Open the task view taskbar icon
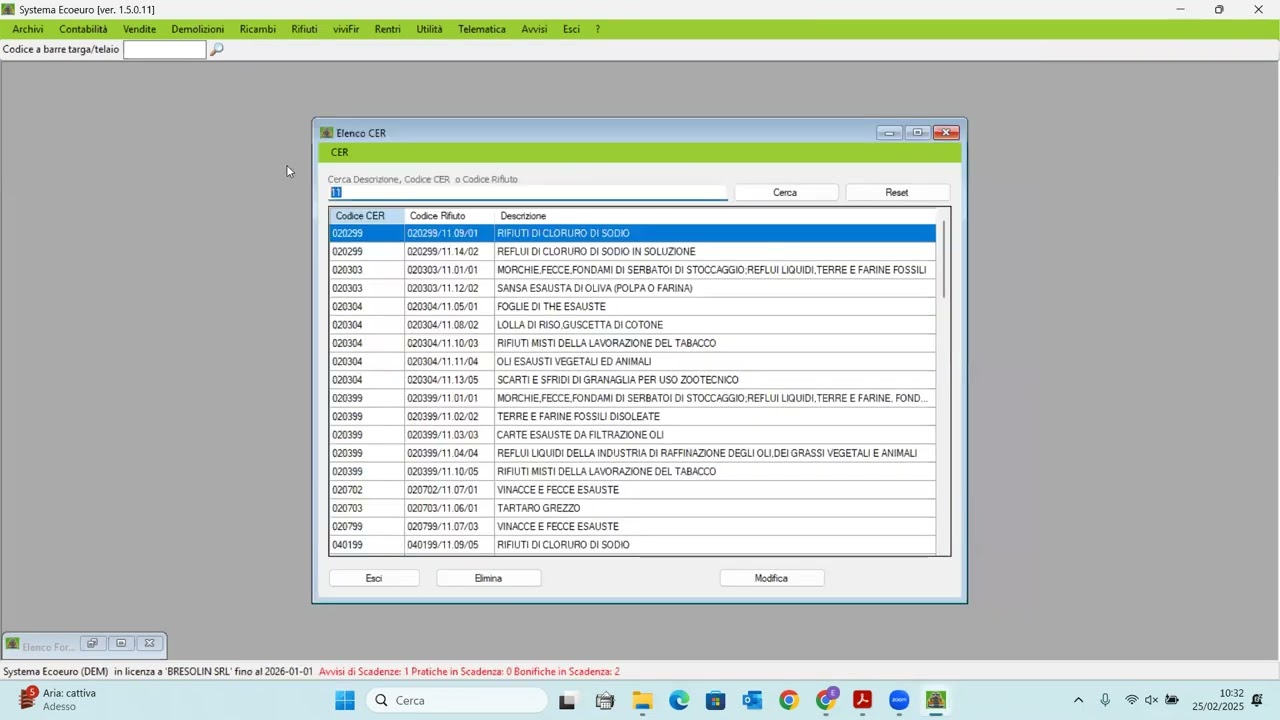Image resolution: width=1280 pixels, height=720 pixels. click(567, 700)
